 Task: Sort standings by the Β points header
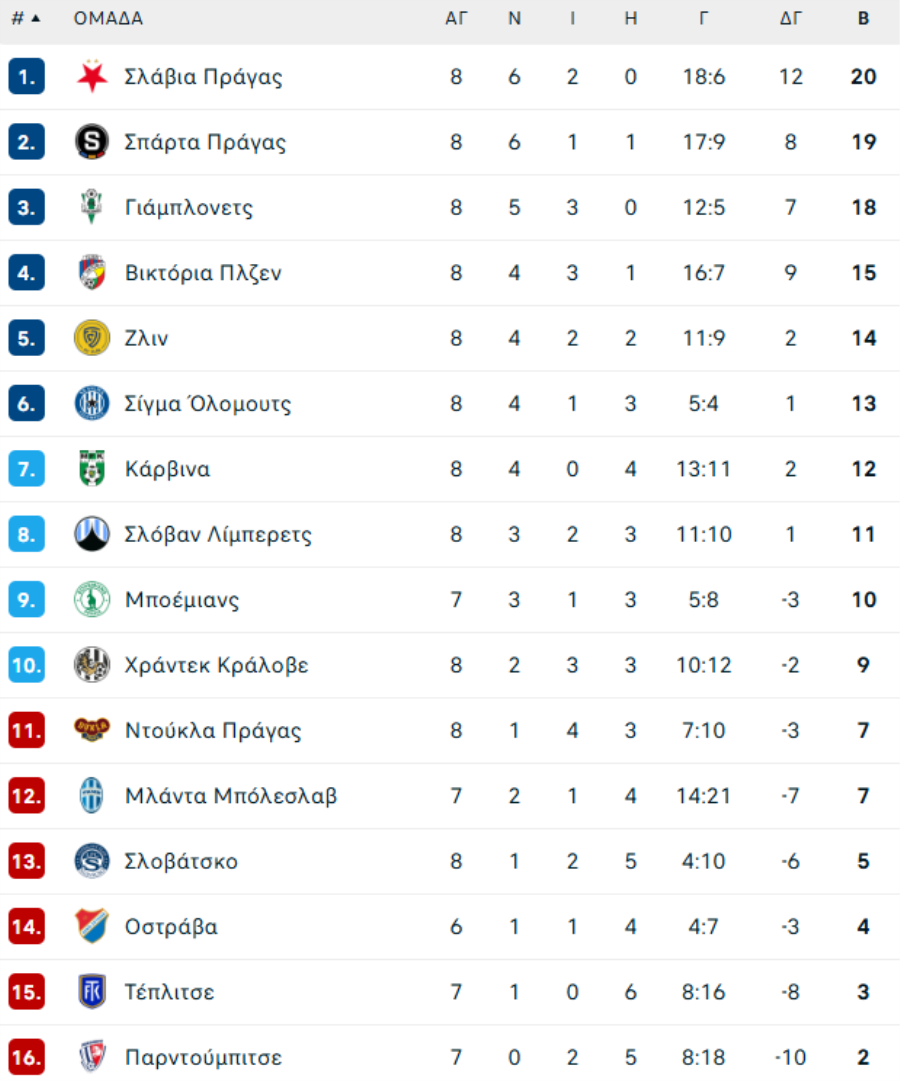pyautogui.click(x=863, y=18)
